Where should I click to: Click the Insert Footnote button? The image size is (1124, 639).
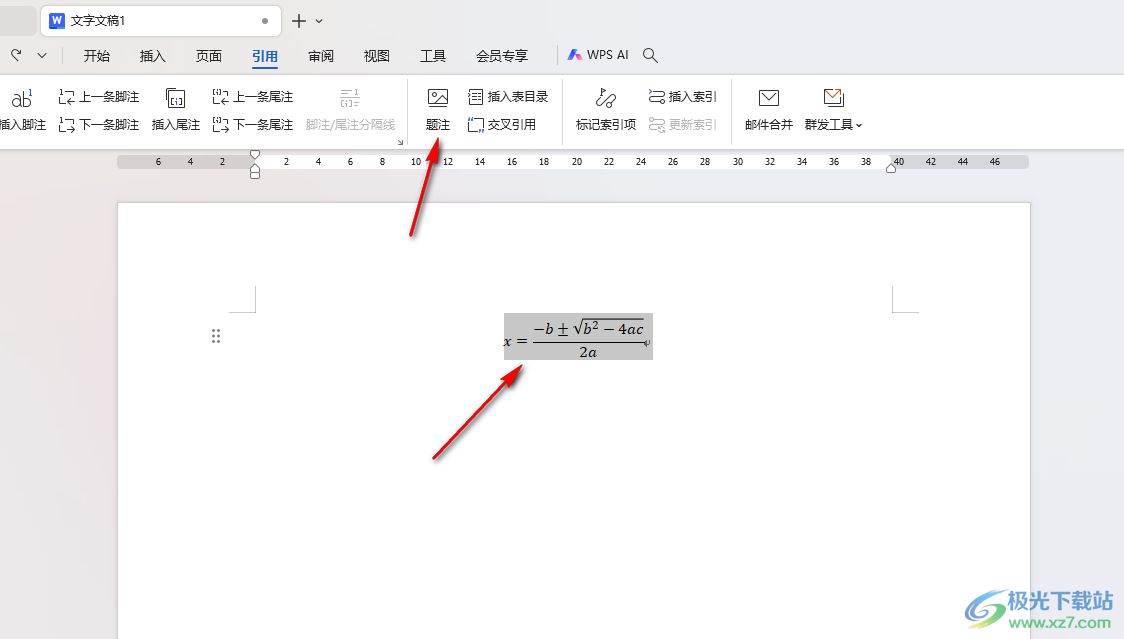point(22,110)
